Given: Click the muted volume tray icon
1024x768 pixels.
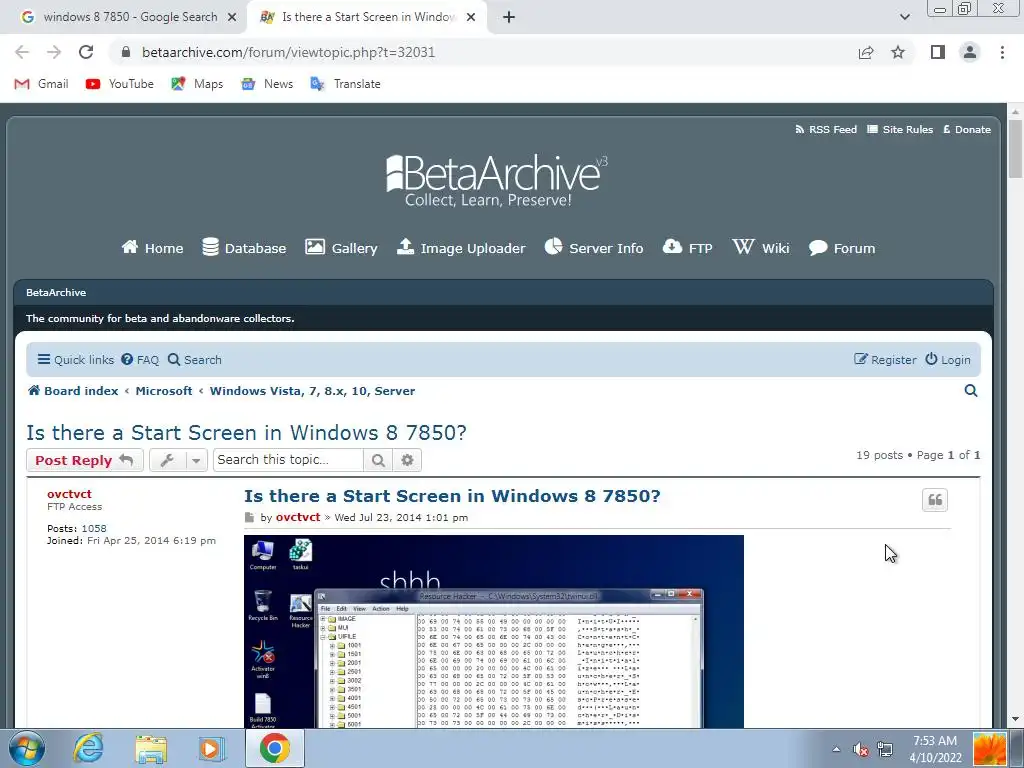Looking at the screenshot, I should click(861, 749).
